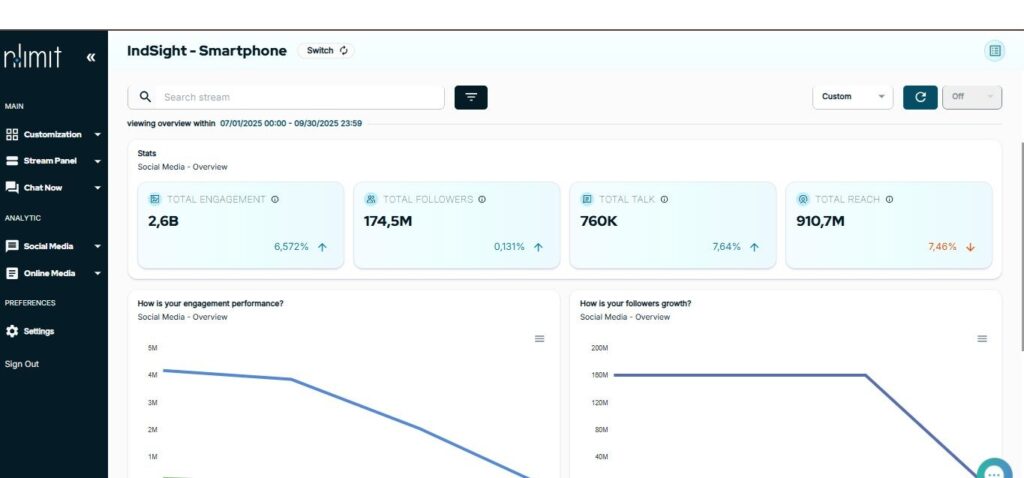This screenshot has height=478, width=1024.
Task: Click the date range 07/01/2025 - 09/30/2025
Action: (291, 123)
